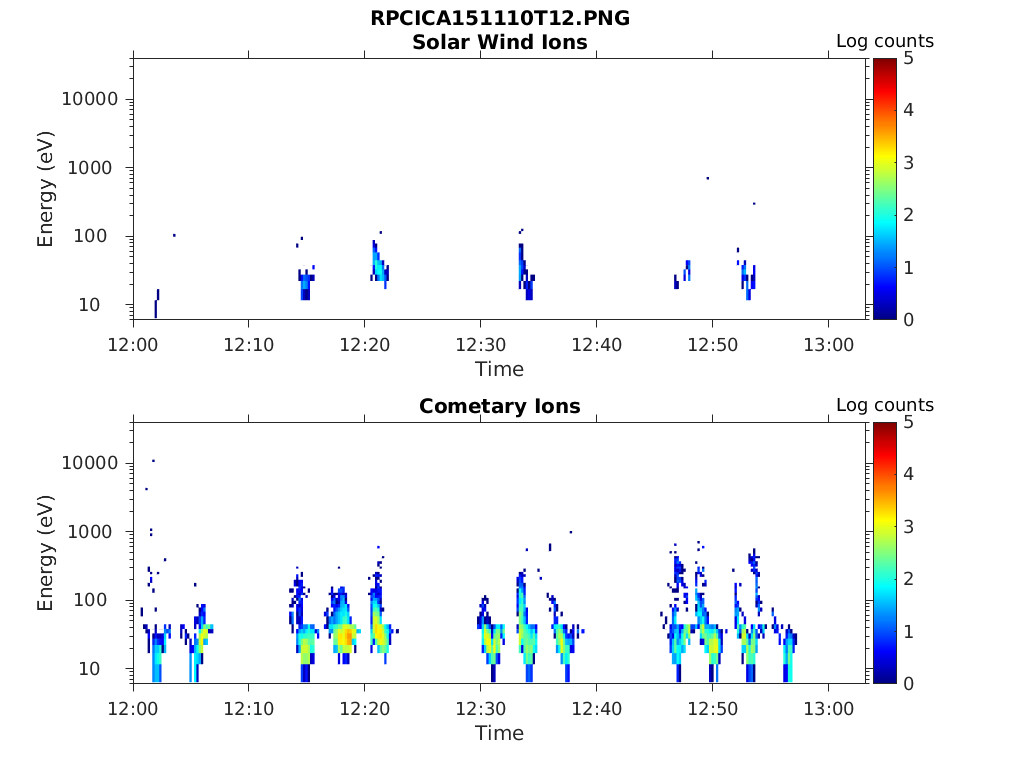Click the Time axis label under top plot
Viewport: 1024px width, 768px height.
coord(500,369)
